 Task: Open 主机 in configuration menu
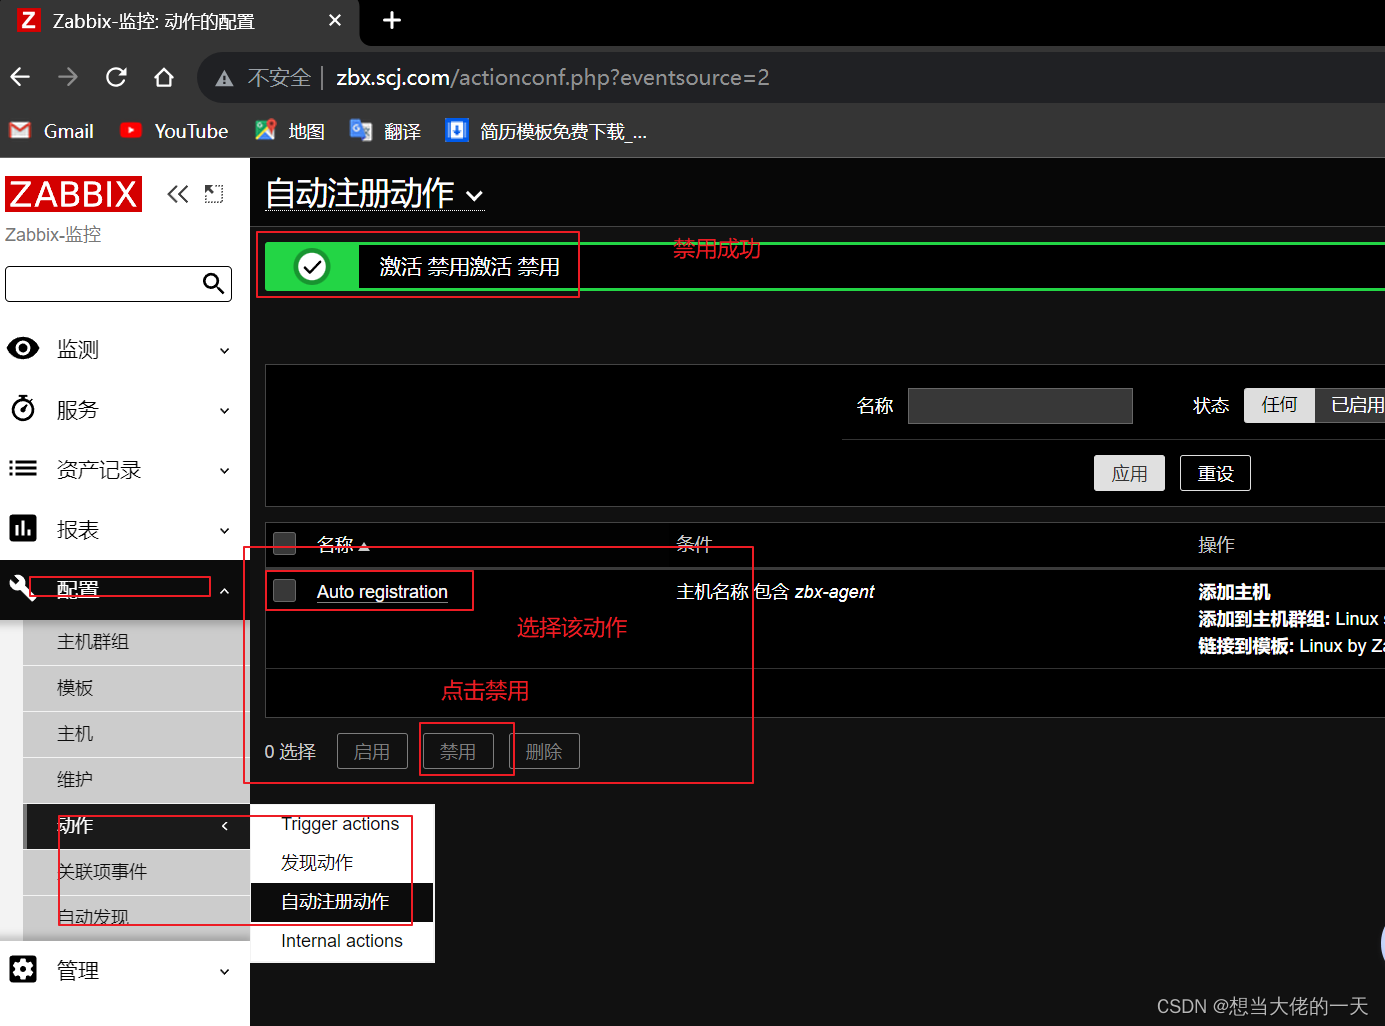136,734
